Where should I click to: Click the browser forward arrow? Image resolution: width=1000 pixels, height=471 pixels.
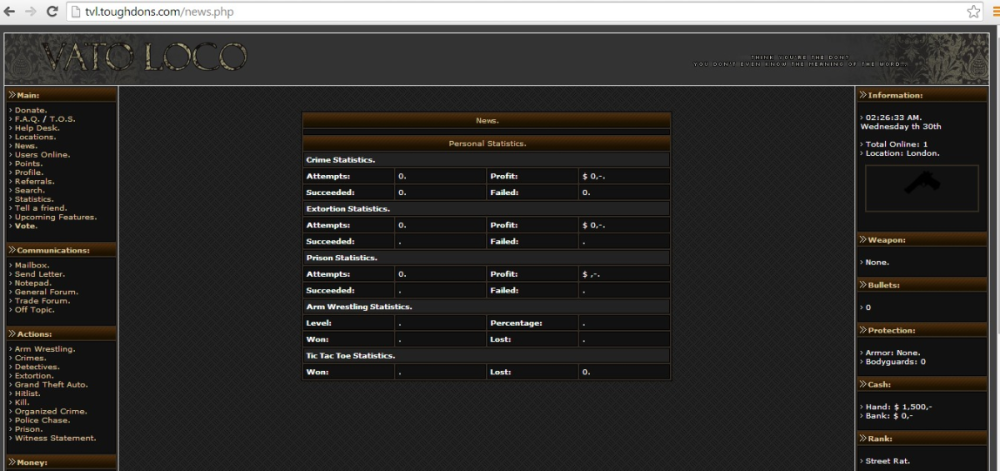click(x=31, y=11)
